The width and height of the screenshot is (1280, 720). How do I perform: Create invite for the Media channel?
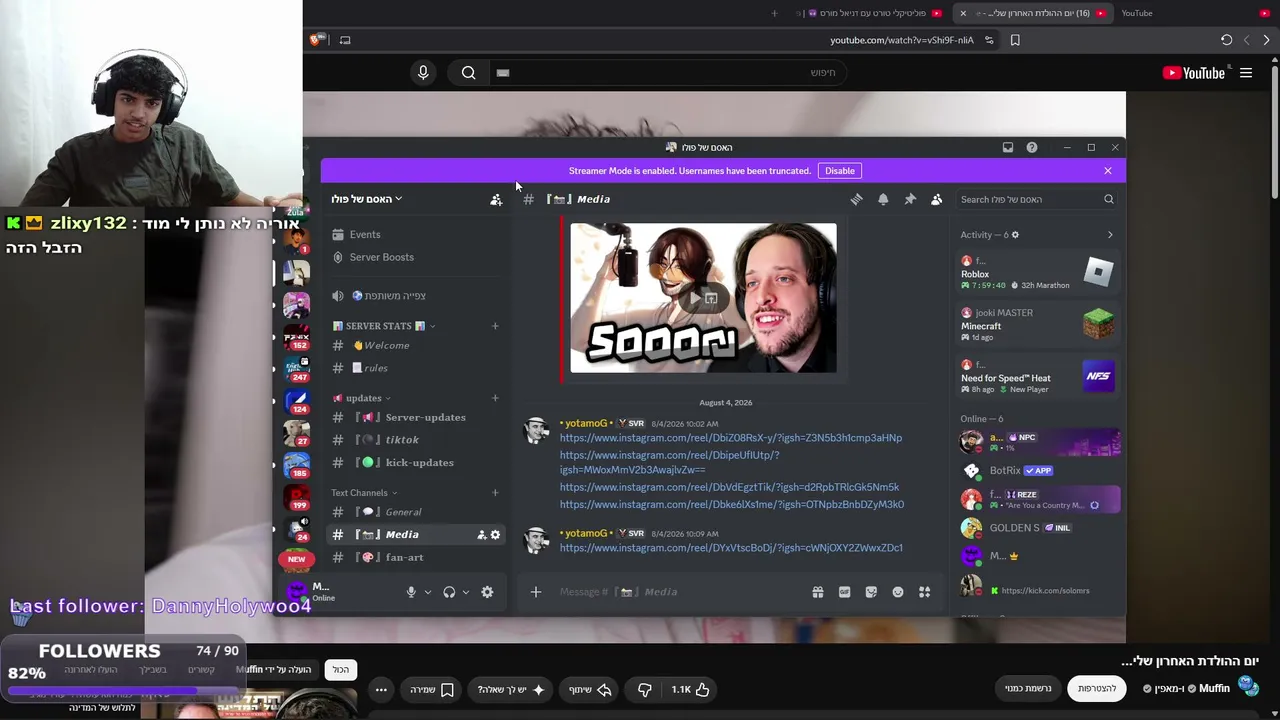(481, 535)
